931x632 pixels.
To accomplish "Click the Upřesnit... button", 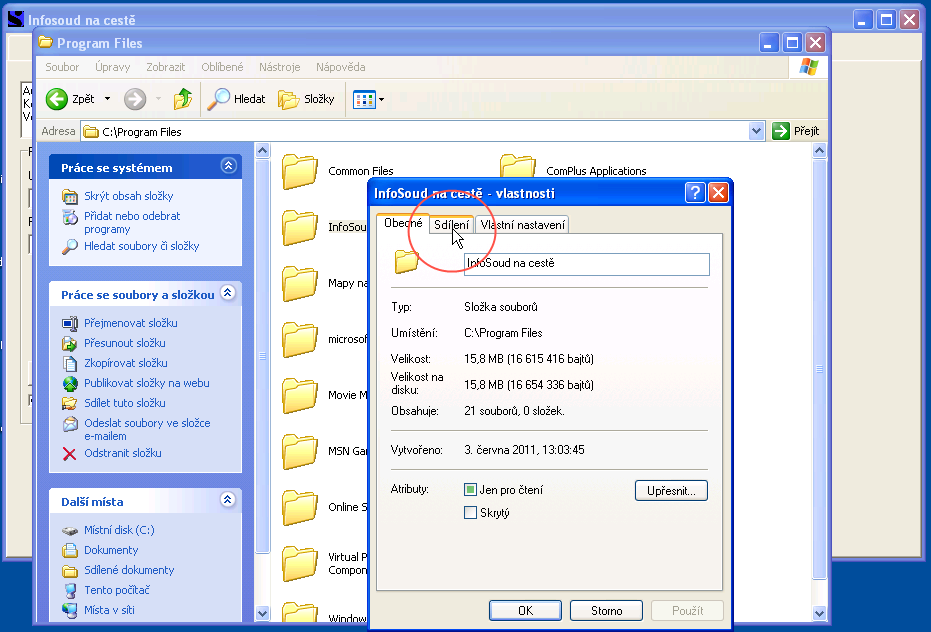I will click(671, 491).
